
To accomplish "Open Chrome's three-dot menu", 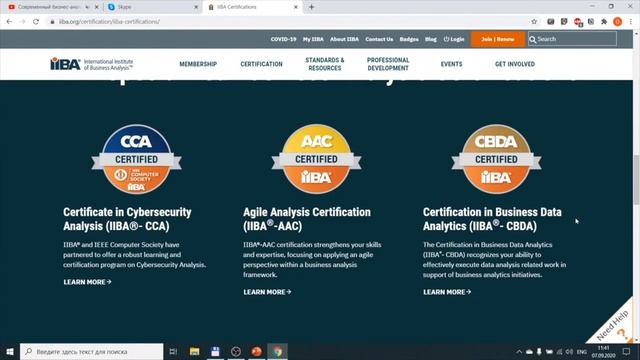I will click(631, 22).
